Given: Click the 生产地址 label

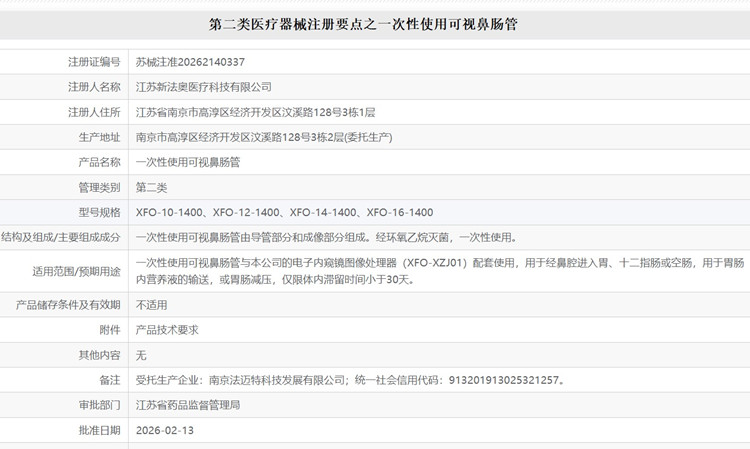Looking at the screenshot, I should (x=99, y=137).
